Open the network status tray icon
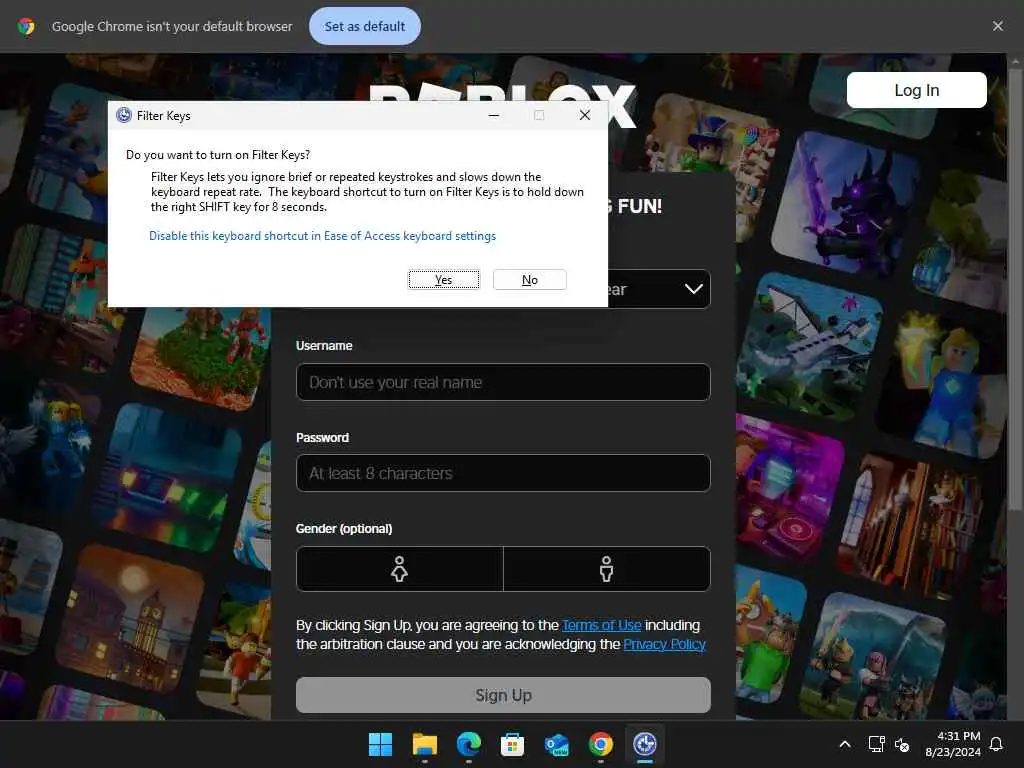 pos(876,744)
